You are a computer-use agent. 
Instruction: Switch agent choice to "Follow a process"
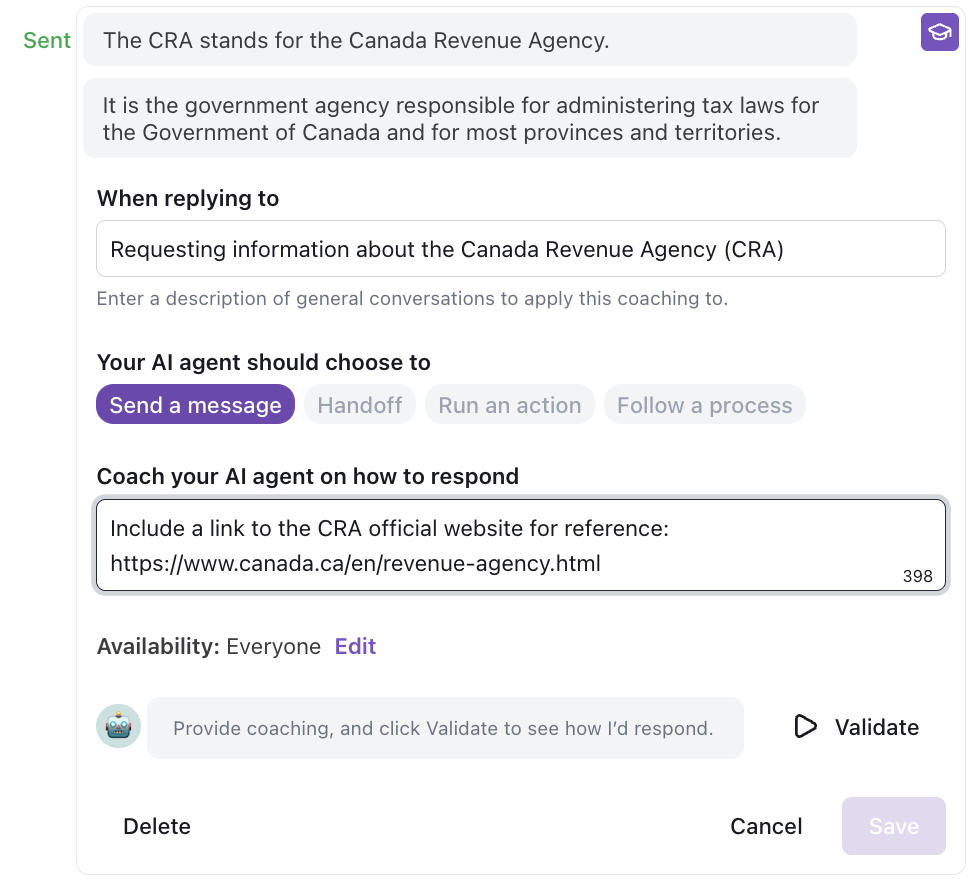pyautogui.click(x=704, y=405)
